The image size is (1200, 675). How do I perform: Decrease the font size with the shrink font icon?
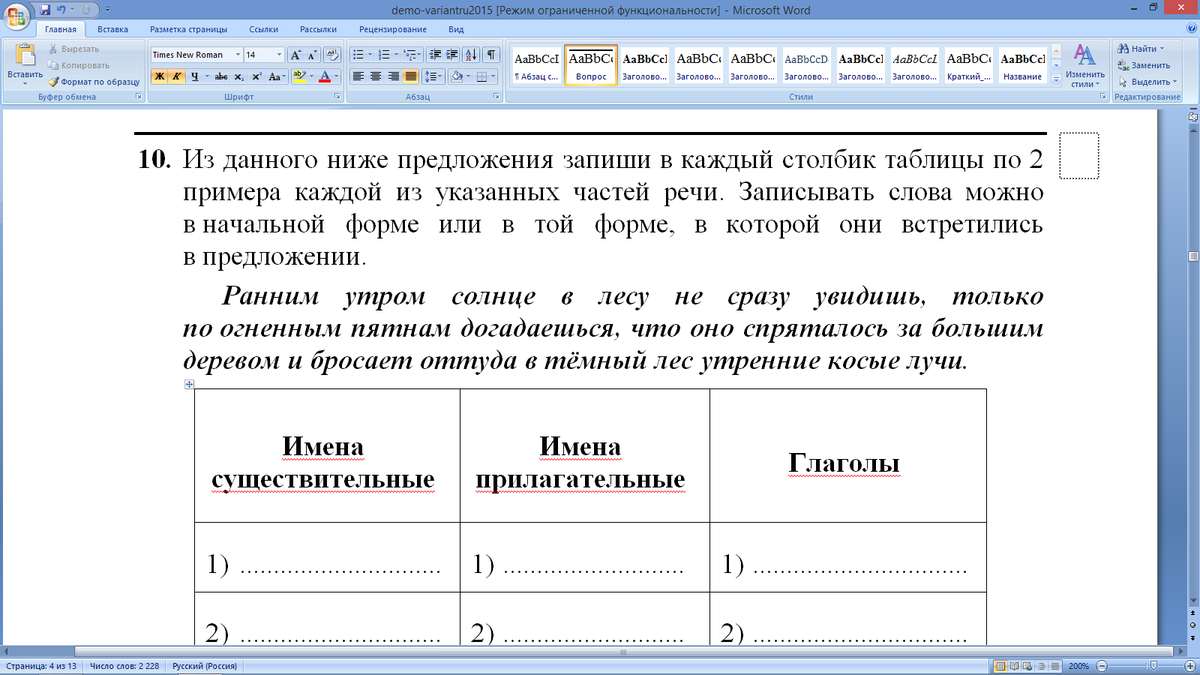point(313,55)
